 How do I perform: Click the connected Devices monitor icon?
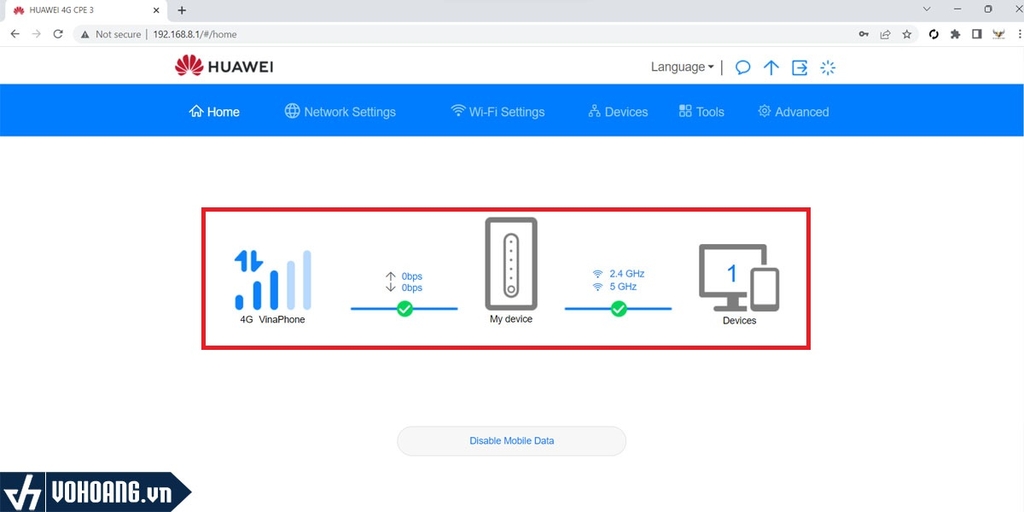[x=739, y=278]
